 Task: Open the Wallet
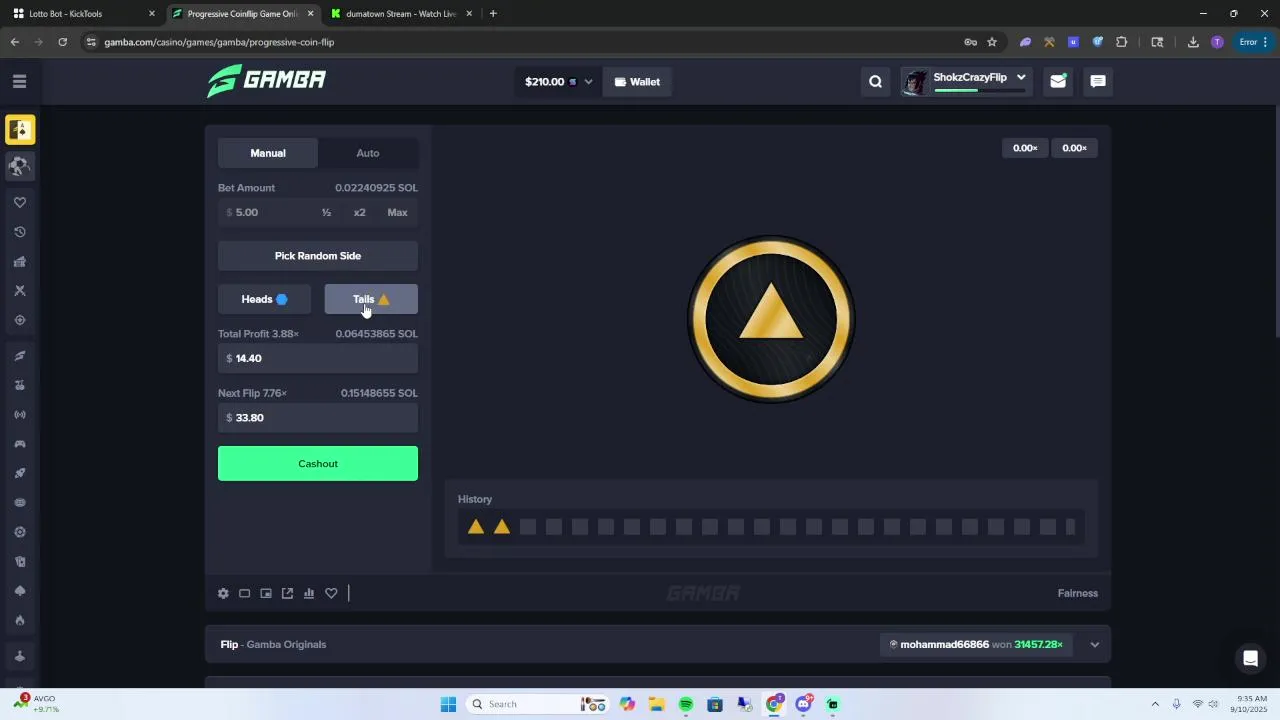[x=637, y=82]
